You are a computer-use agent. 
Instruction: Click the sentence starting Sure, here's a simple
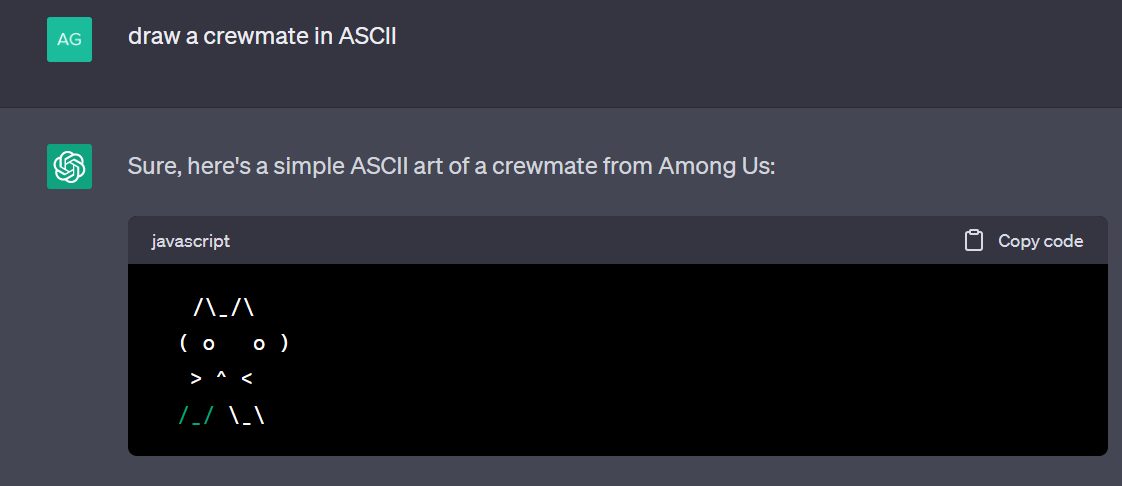pyautogui.click(x=452, y=167)
